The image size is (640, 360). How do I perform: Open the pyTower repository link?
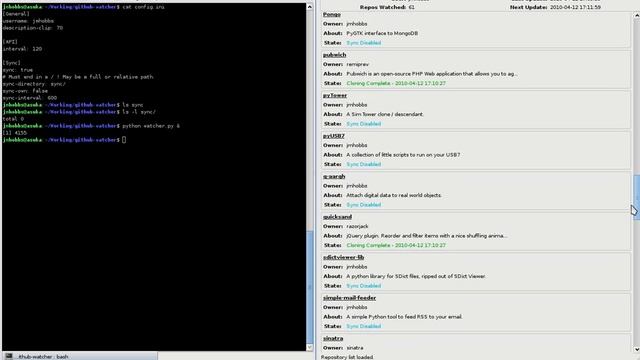pyautogui.click(x=335, y=95)
